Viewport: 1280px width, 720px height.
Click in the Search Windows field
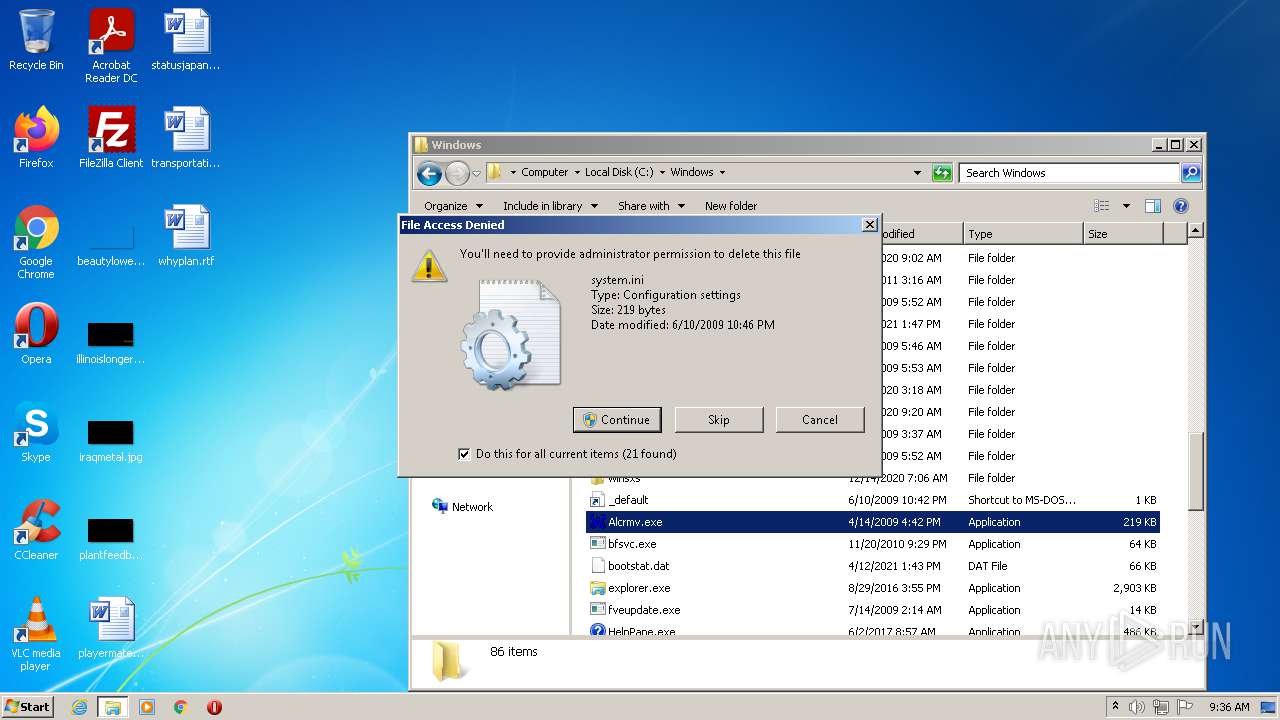point(1070,173)
